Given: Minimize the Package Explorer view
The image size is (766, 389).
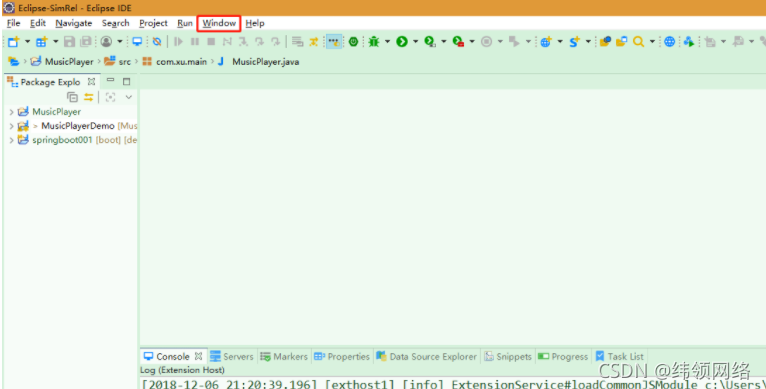Looking at the screenshot, I should [111, 81].
